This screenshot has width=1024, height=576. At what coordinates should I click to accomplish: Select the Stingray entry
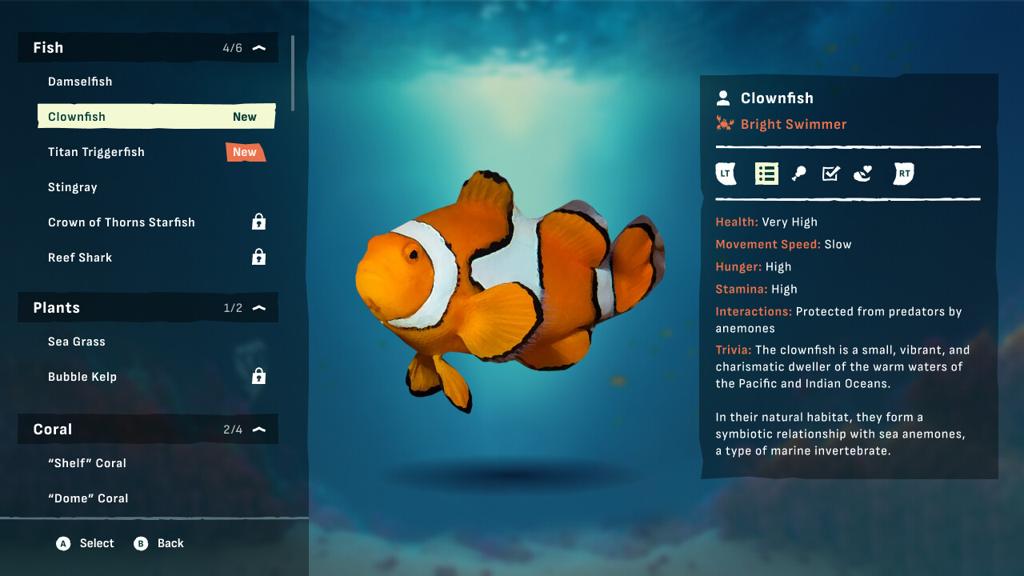point(157,187)
